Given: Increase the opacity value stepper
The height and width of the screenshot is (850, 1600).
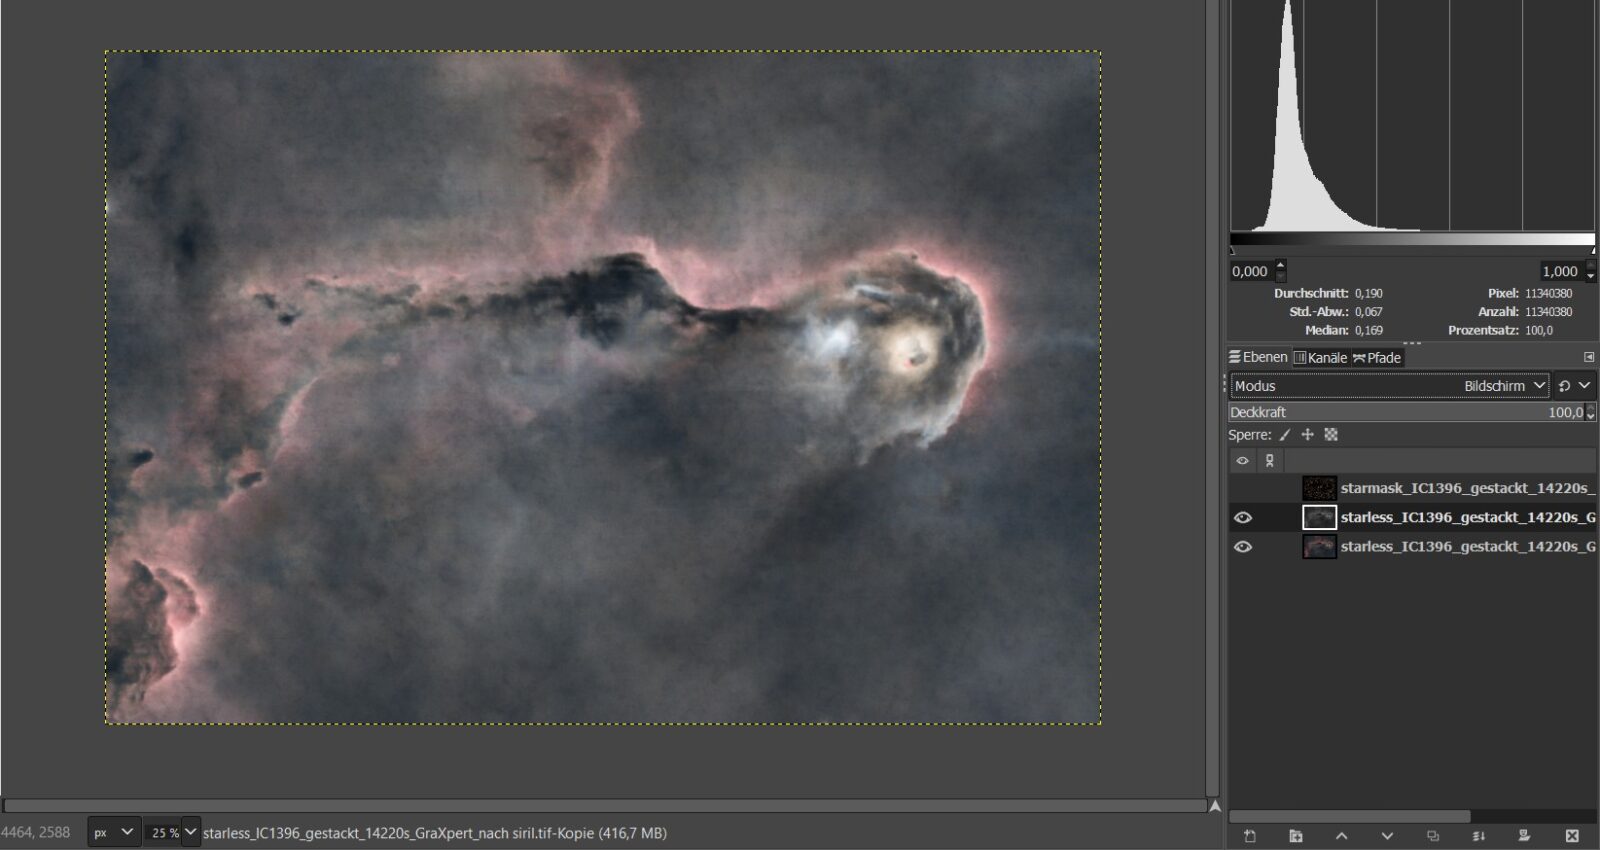Looking at the screenshot, I should 1591,408.
